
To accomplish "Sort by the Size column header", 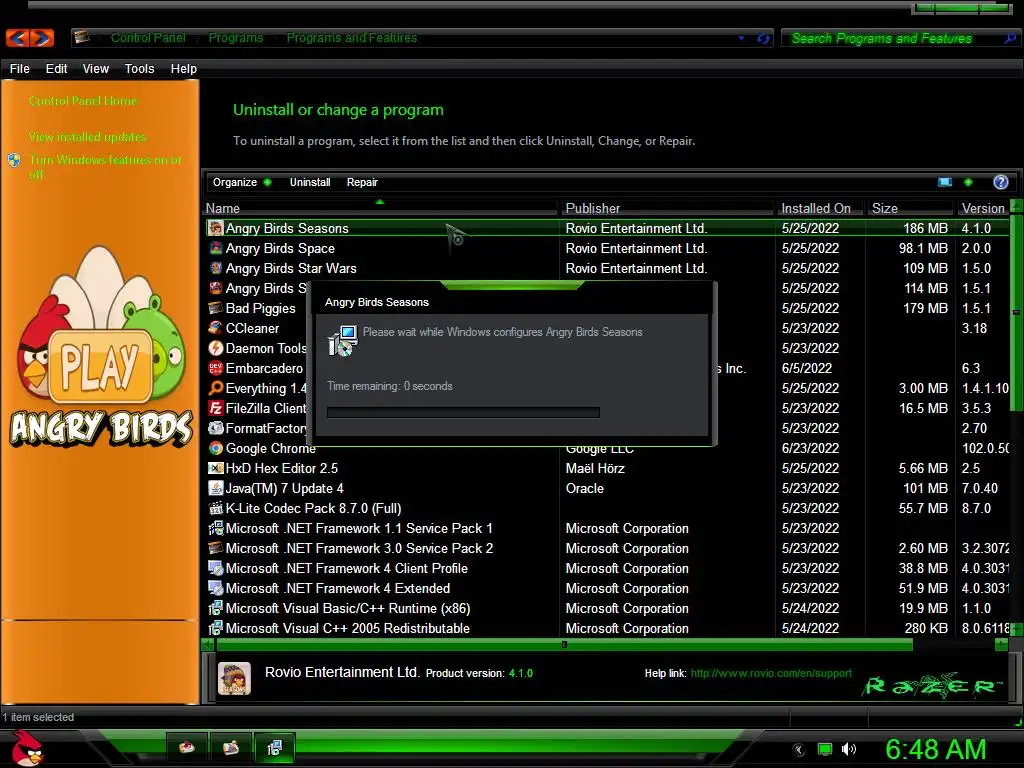I will pos(910,208).
